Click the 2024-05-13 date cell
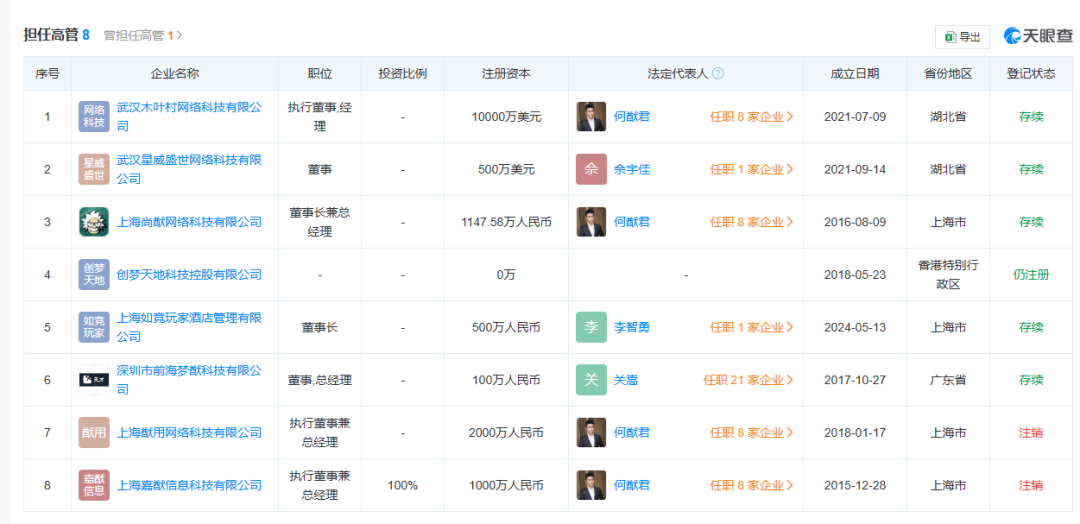 pos(855,327)
